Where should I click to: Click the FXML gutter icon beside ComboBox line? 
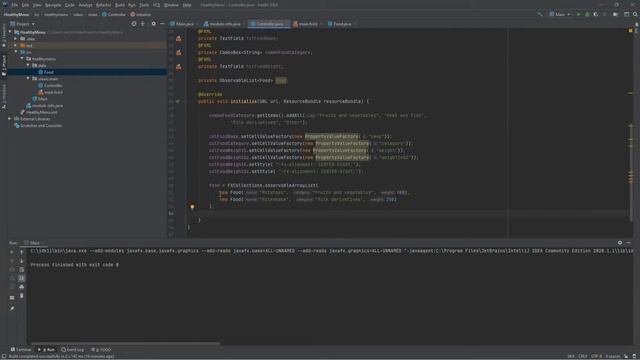tap(178, 52)
